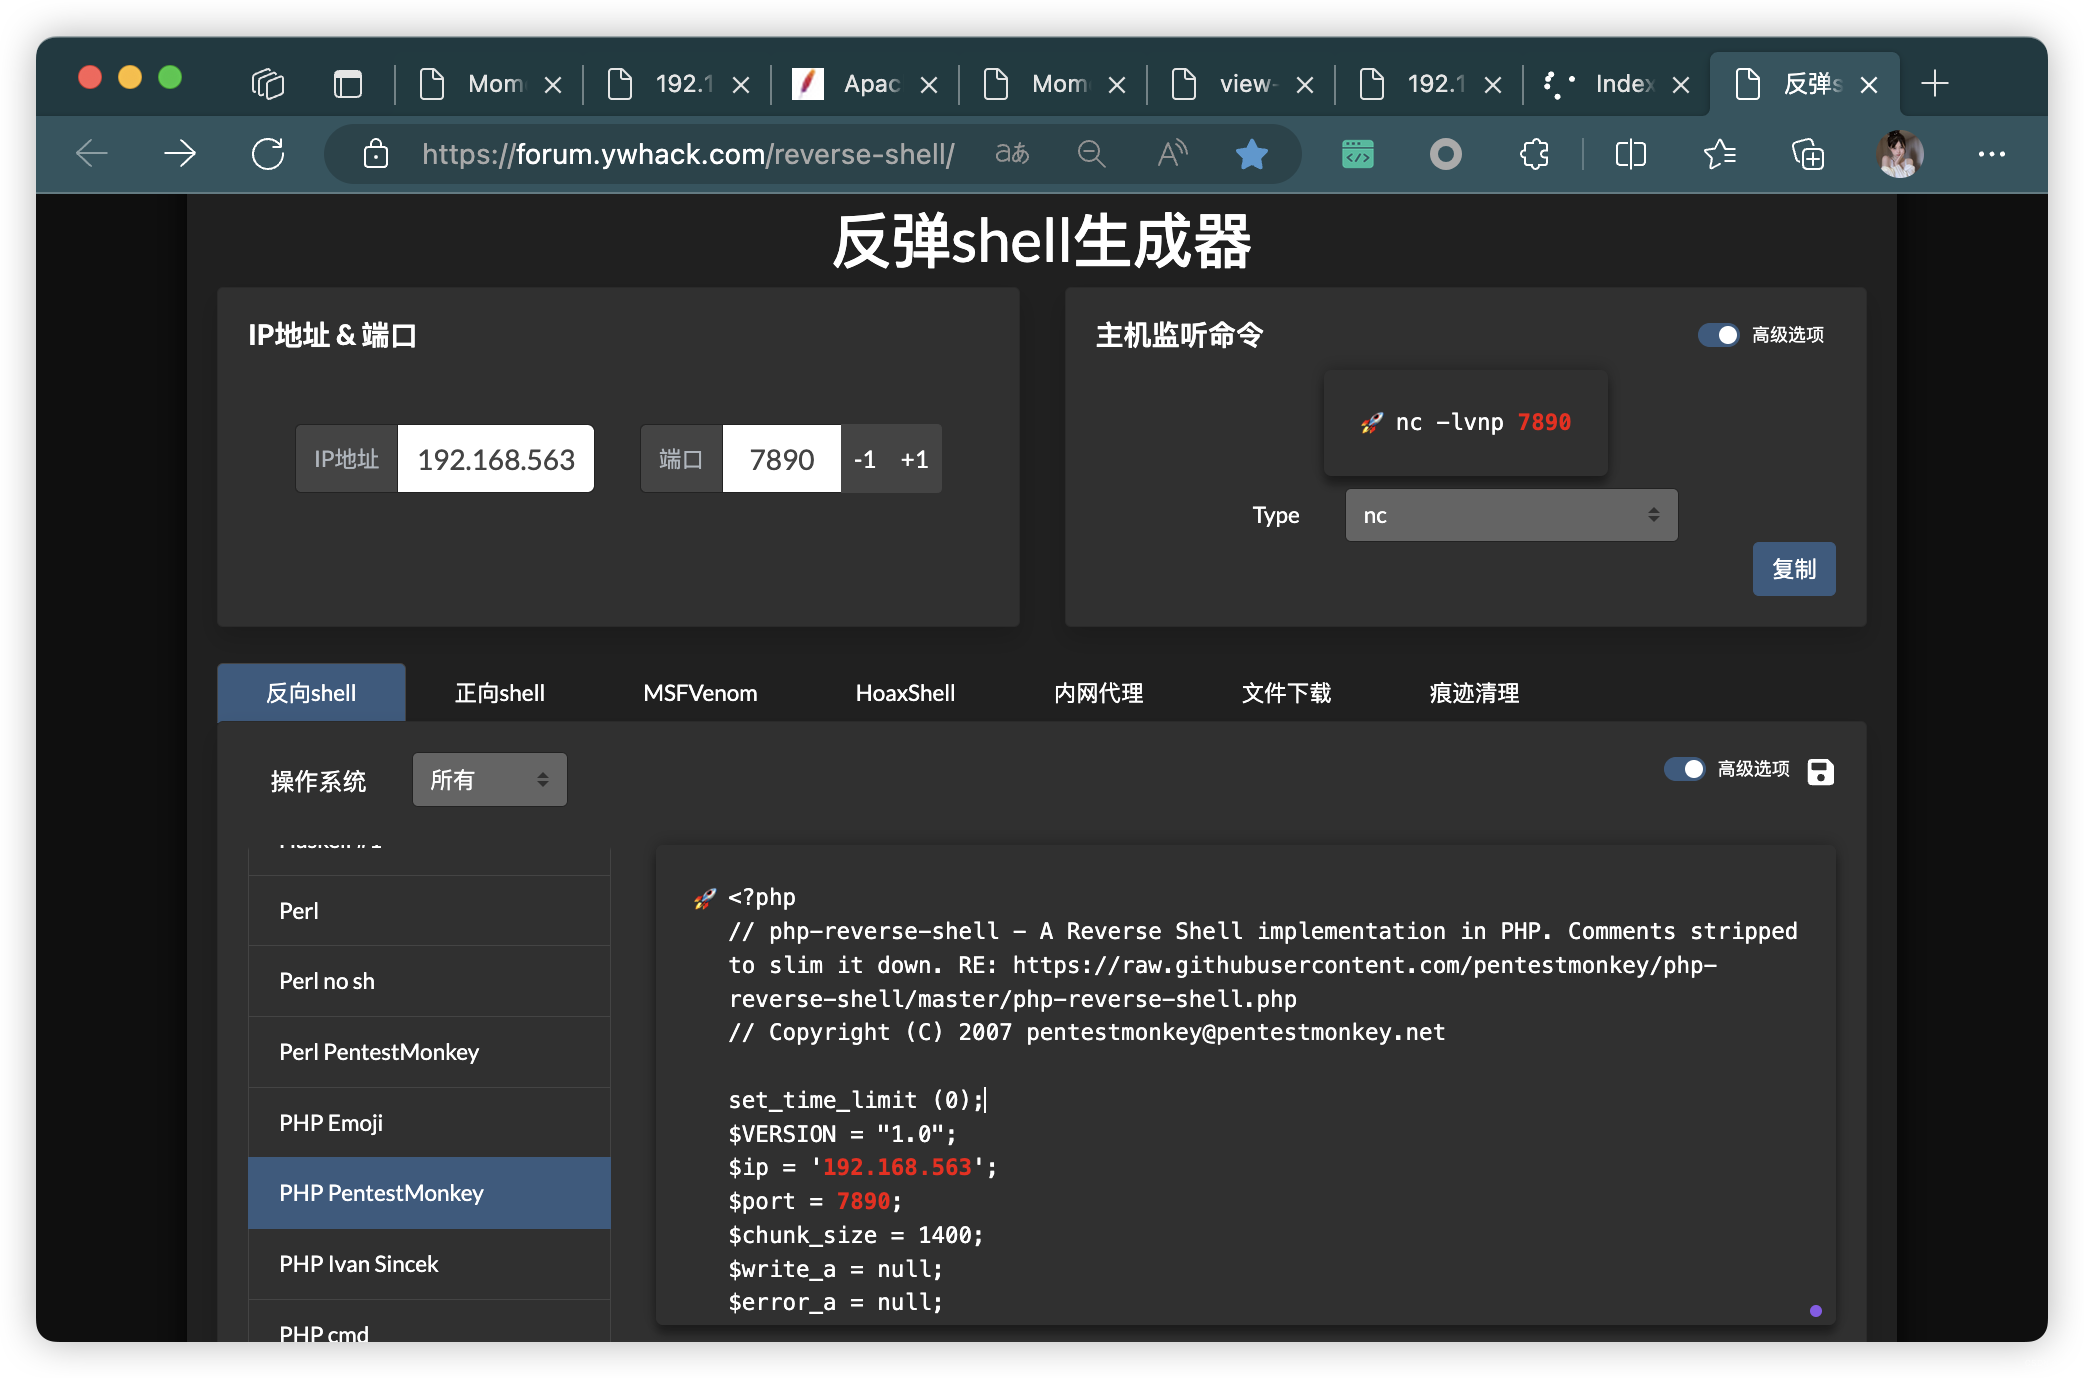The image size is (2084, 1378).
Task: Open the collections icon
Action: coord(1808,154)
